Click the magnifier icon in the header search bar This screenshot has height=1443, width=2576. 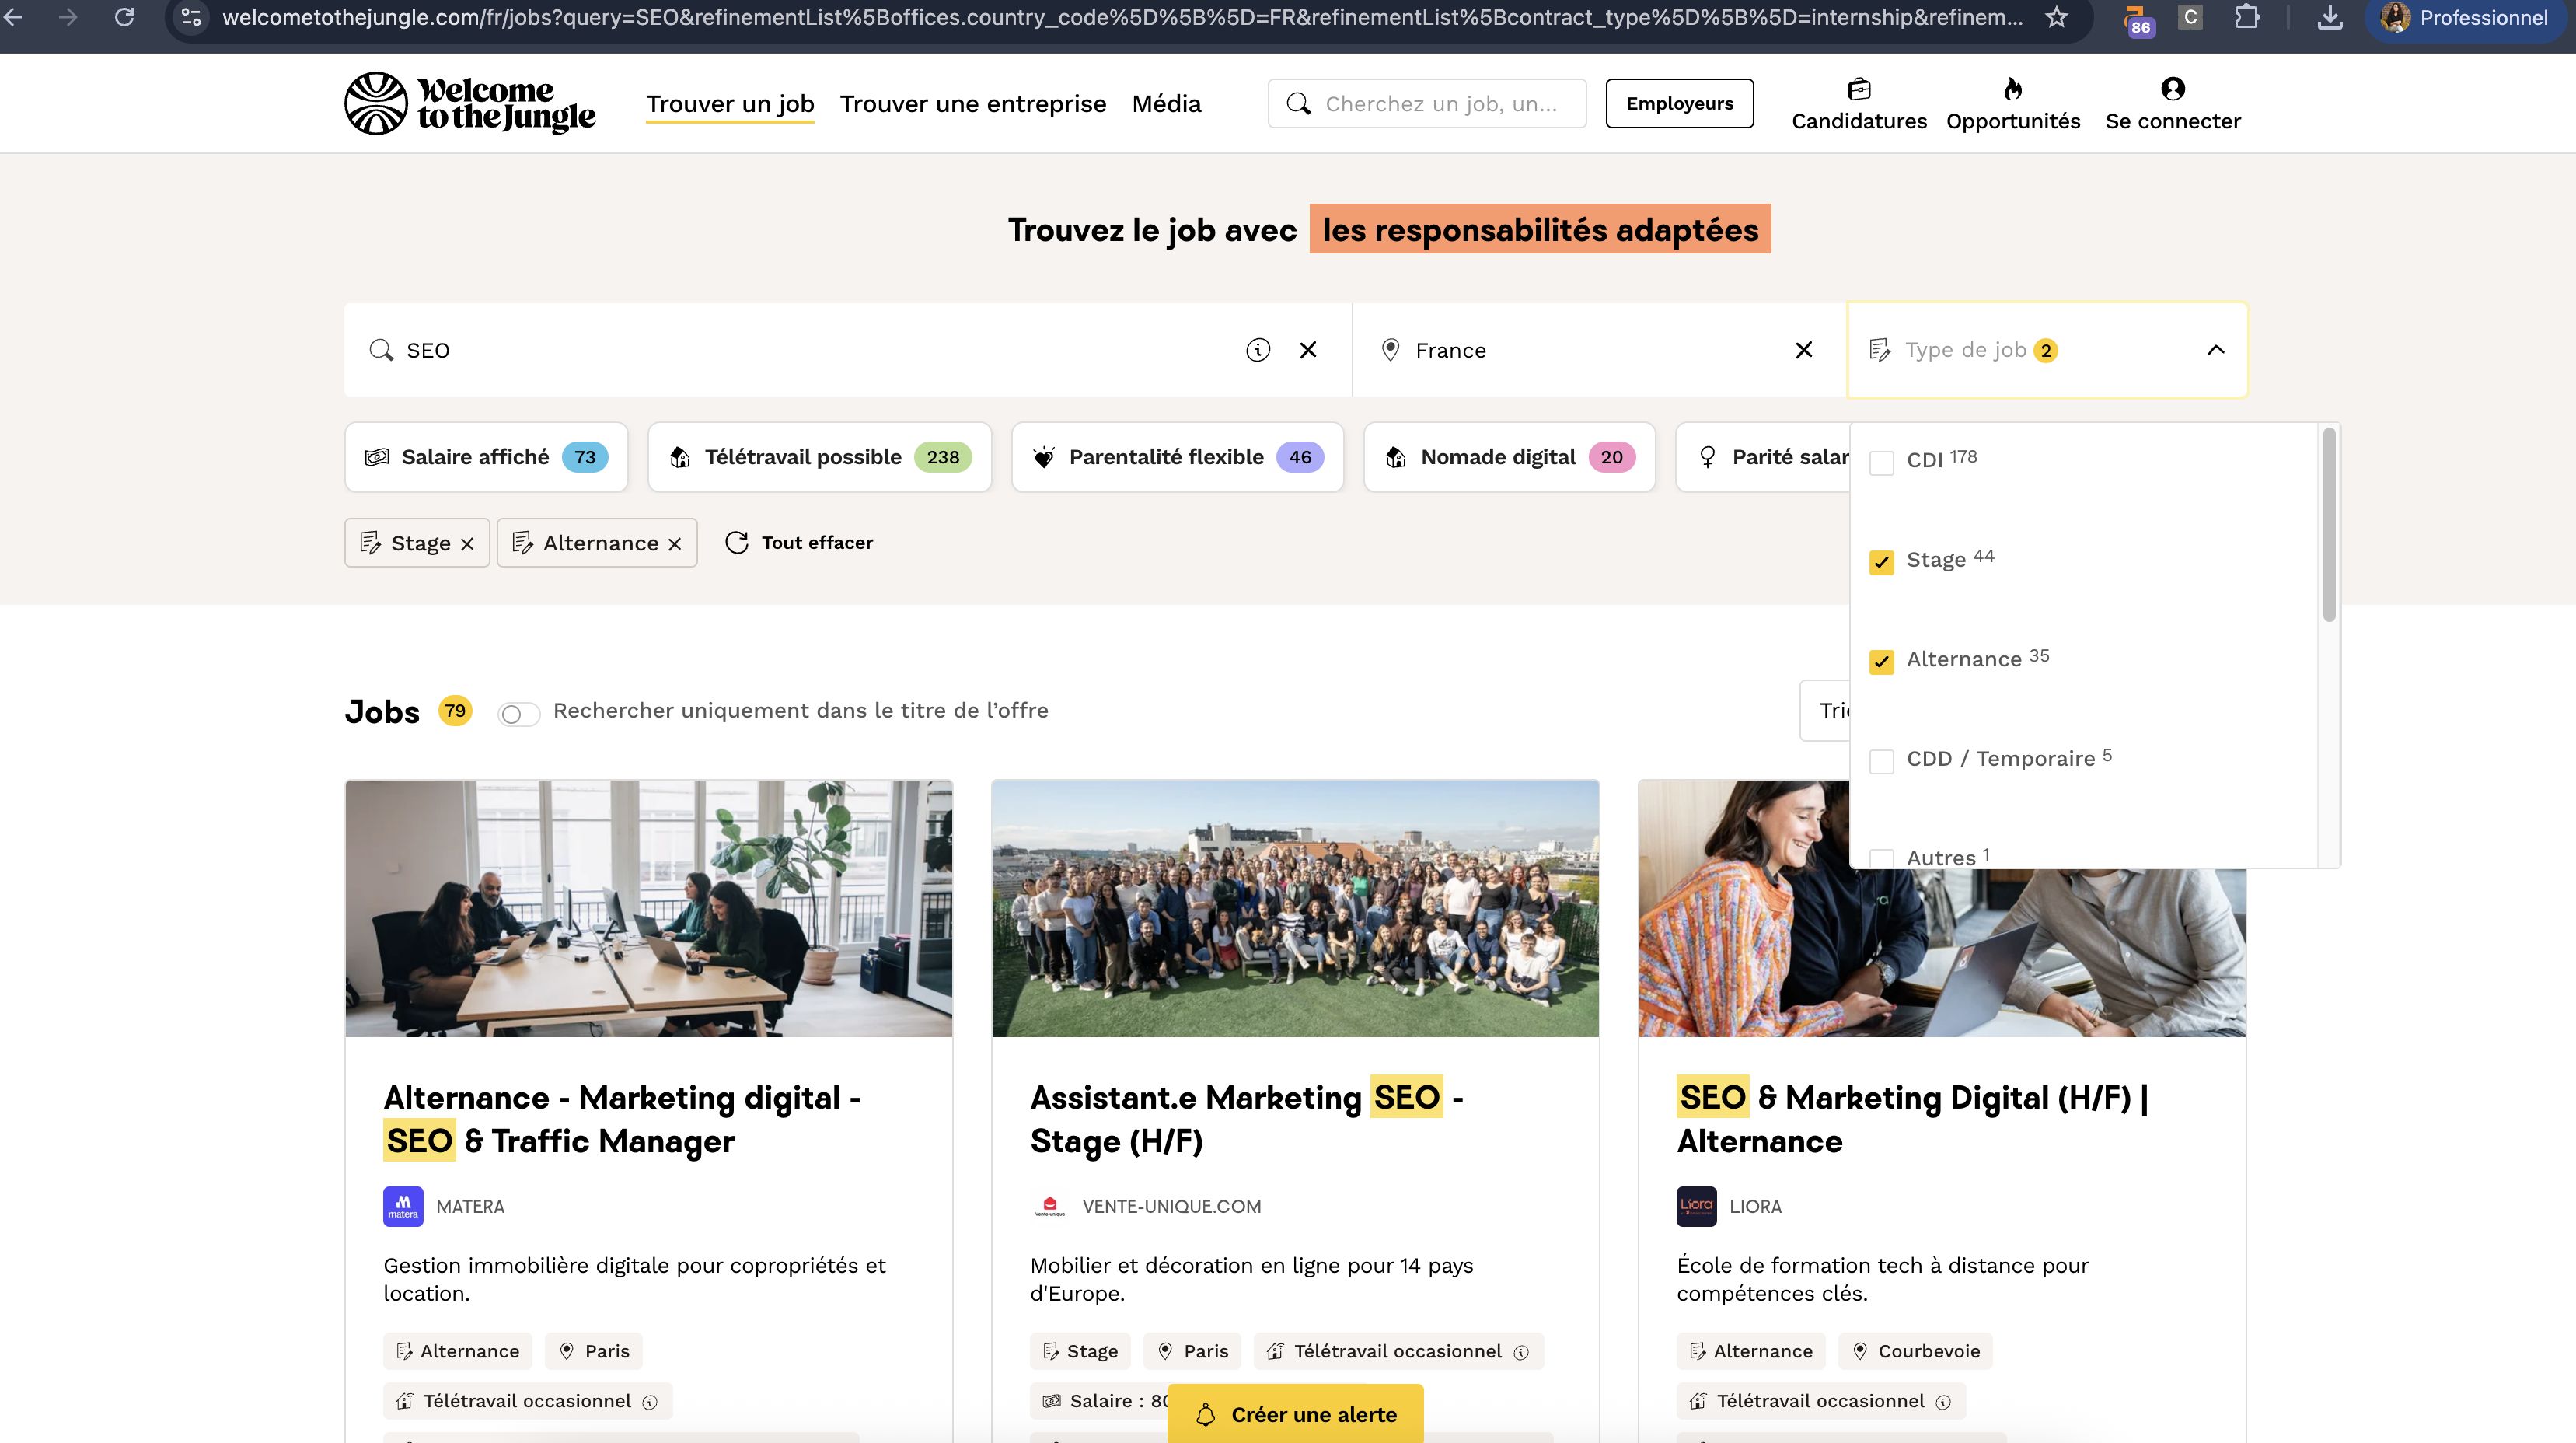point(1298,103)
